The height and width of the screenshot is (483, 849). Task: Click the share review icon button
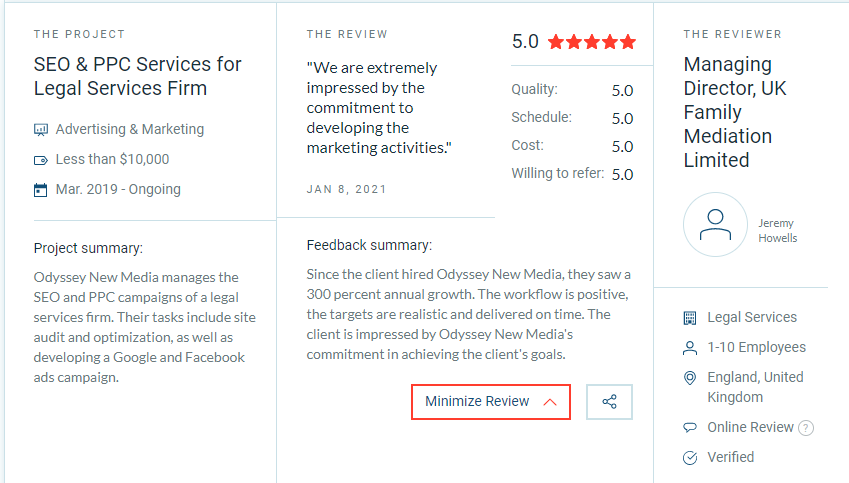(x=609, y=402)
